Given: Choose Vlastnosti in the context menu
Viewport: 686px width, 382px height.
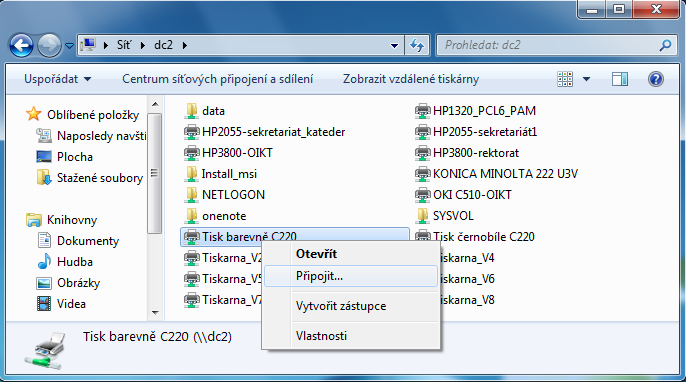Looking at the screenshot, I should (x=351, y=336).
